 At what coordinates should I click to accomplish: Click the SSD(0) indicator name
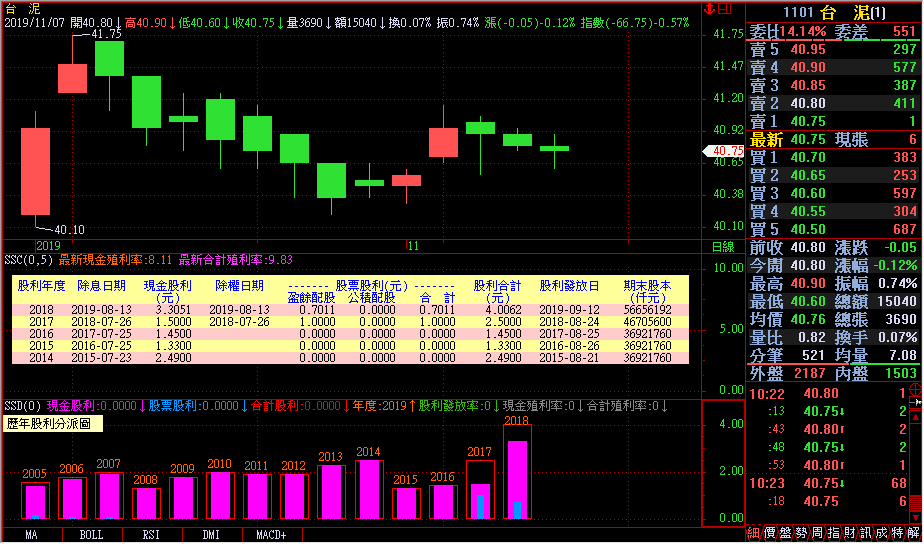click(22, 406)
